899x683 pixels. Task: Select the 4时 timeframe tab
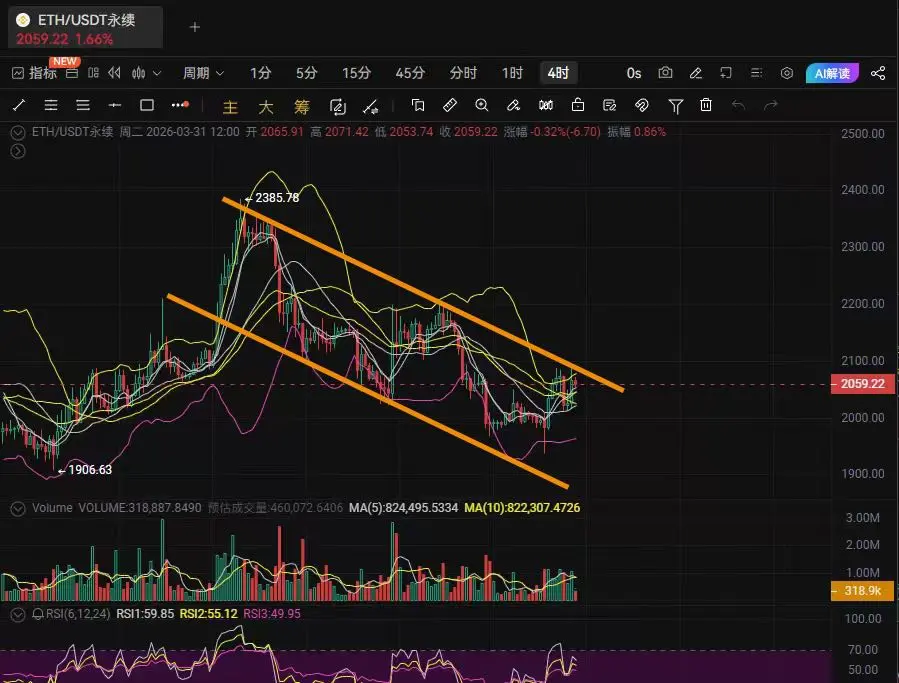point(558,73)
